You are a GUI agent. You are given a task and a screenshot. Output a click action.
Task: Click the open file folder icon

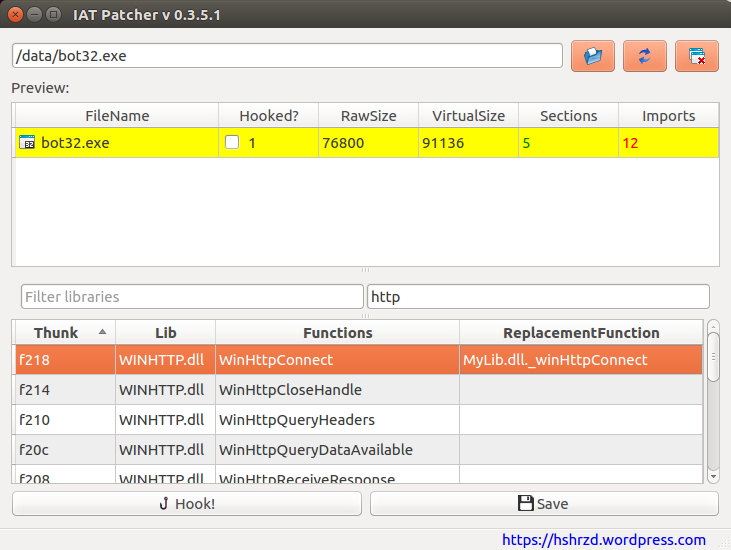pyautogui.click(x=593, y=56)
